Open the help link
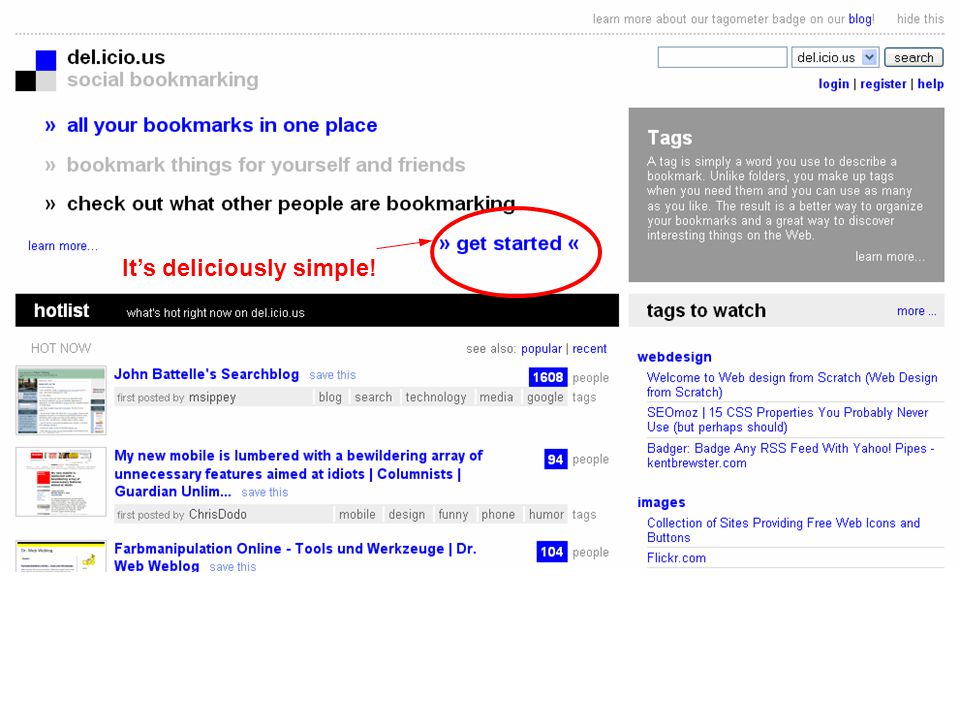960x720 pixels. click(931, 84)
